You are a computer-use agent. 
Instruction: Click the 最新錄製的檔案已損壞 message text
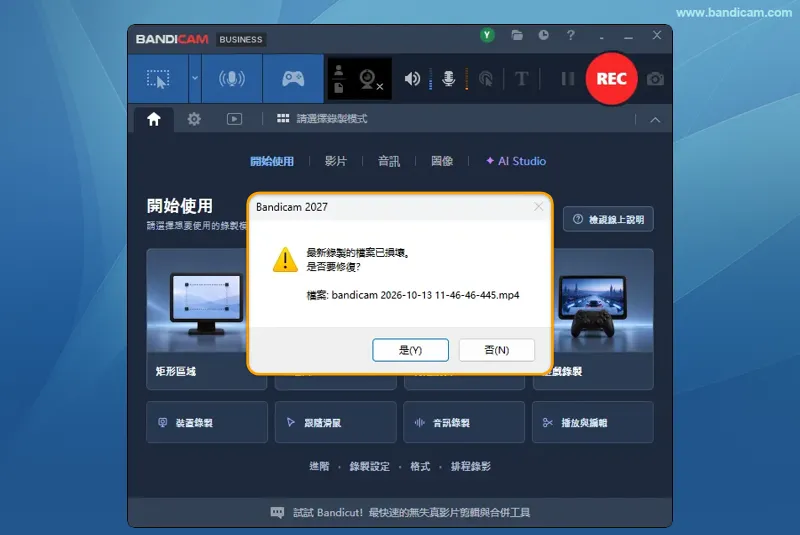tap(358, 252)
